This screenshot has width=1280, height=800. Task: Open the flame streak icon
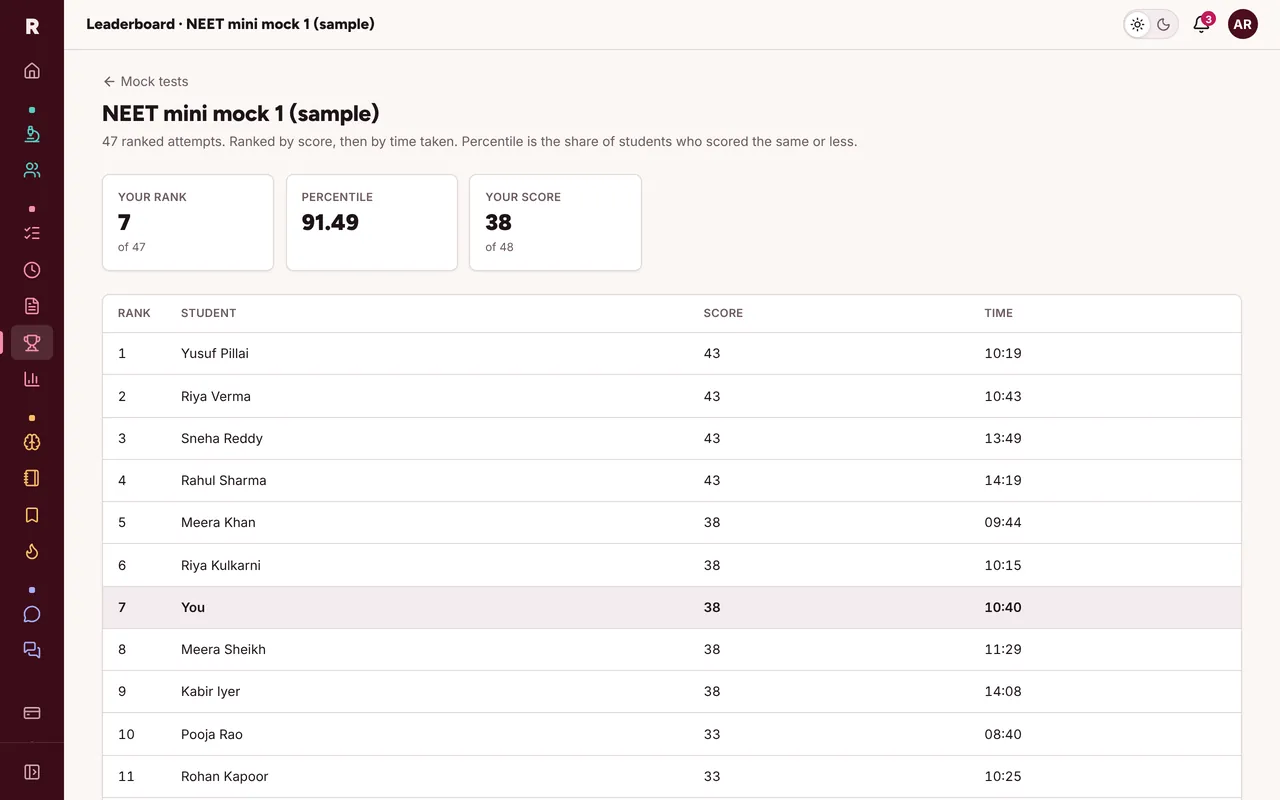coord(32,551)
